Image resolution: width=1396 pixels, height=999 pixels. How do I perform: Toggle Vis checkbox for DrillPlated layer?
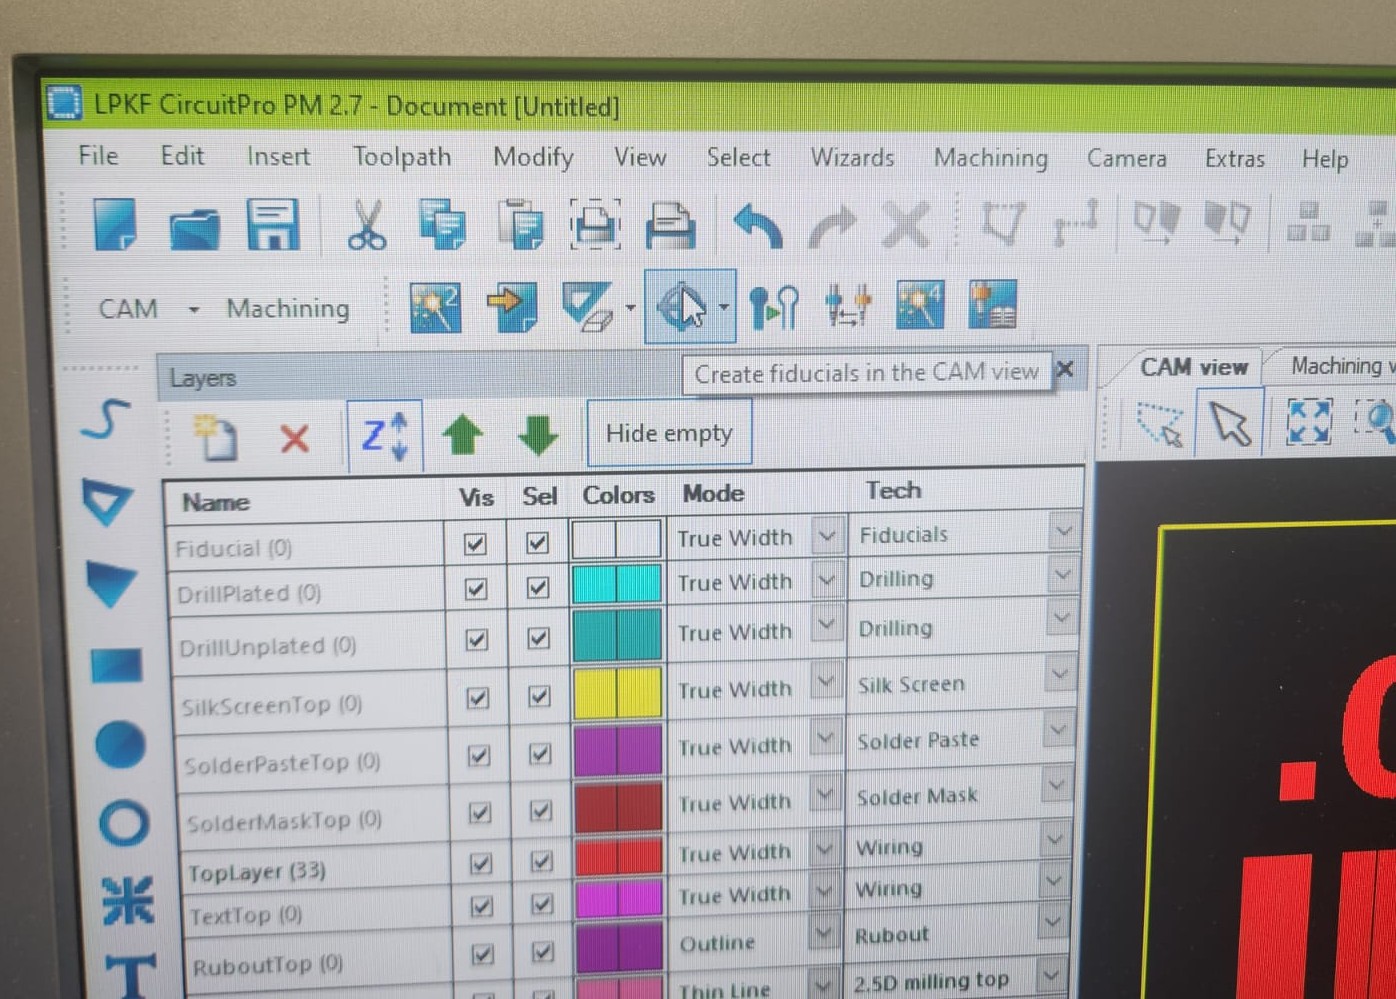tap(476, 589)
